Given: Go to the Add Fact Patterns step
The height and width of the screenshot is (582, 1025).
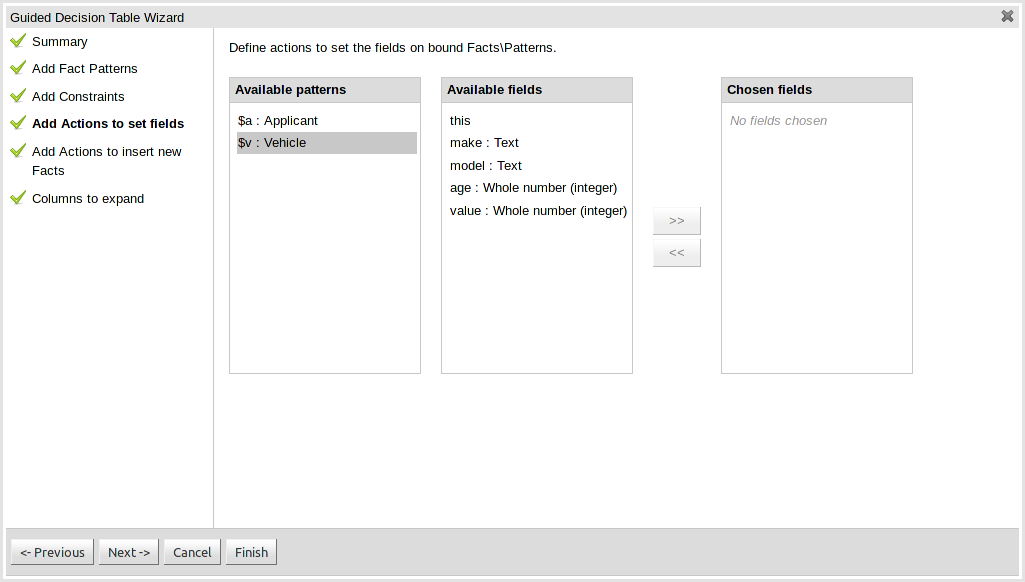Looking at the screenshot, I should (85, 69).
